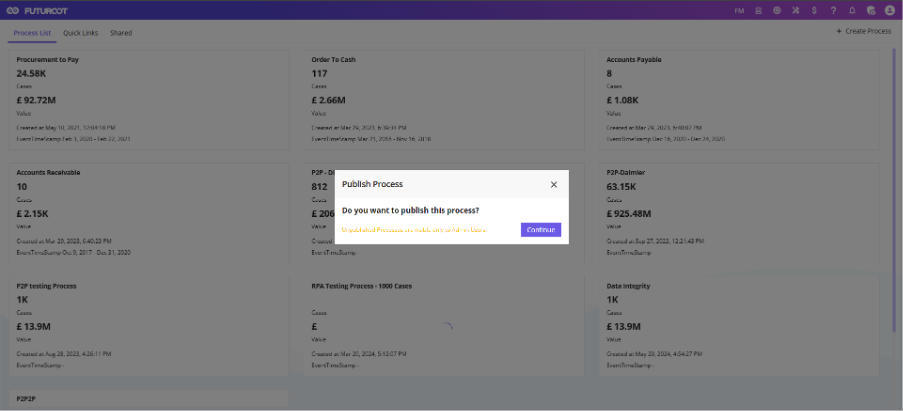Open the Accounts Payable process card
Screen dimensions: 903x411
(x=739, y=100)
